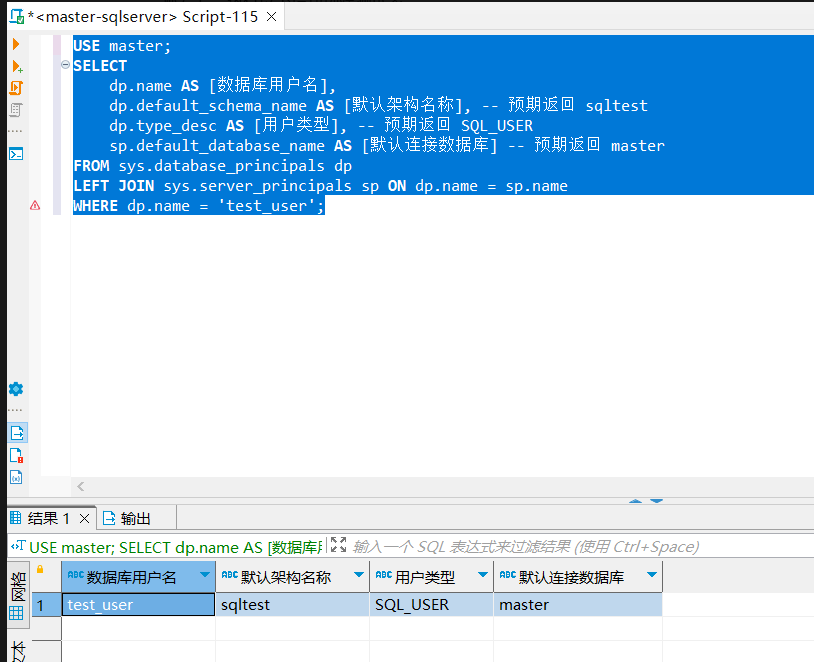This screenshot has width=814, height=662.
Task: Select the master result cell
Action: coord(578,605)
